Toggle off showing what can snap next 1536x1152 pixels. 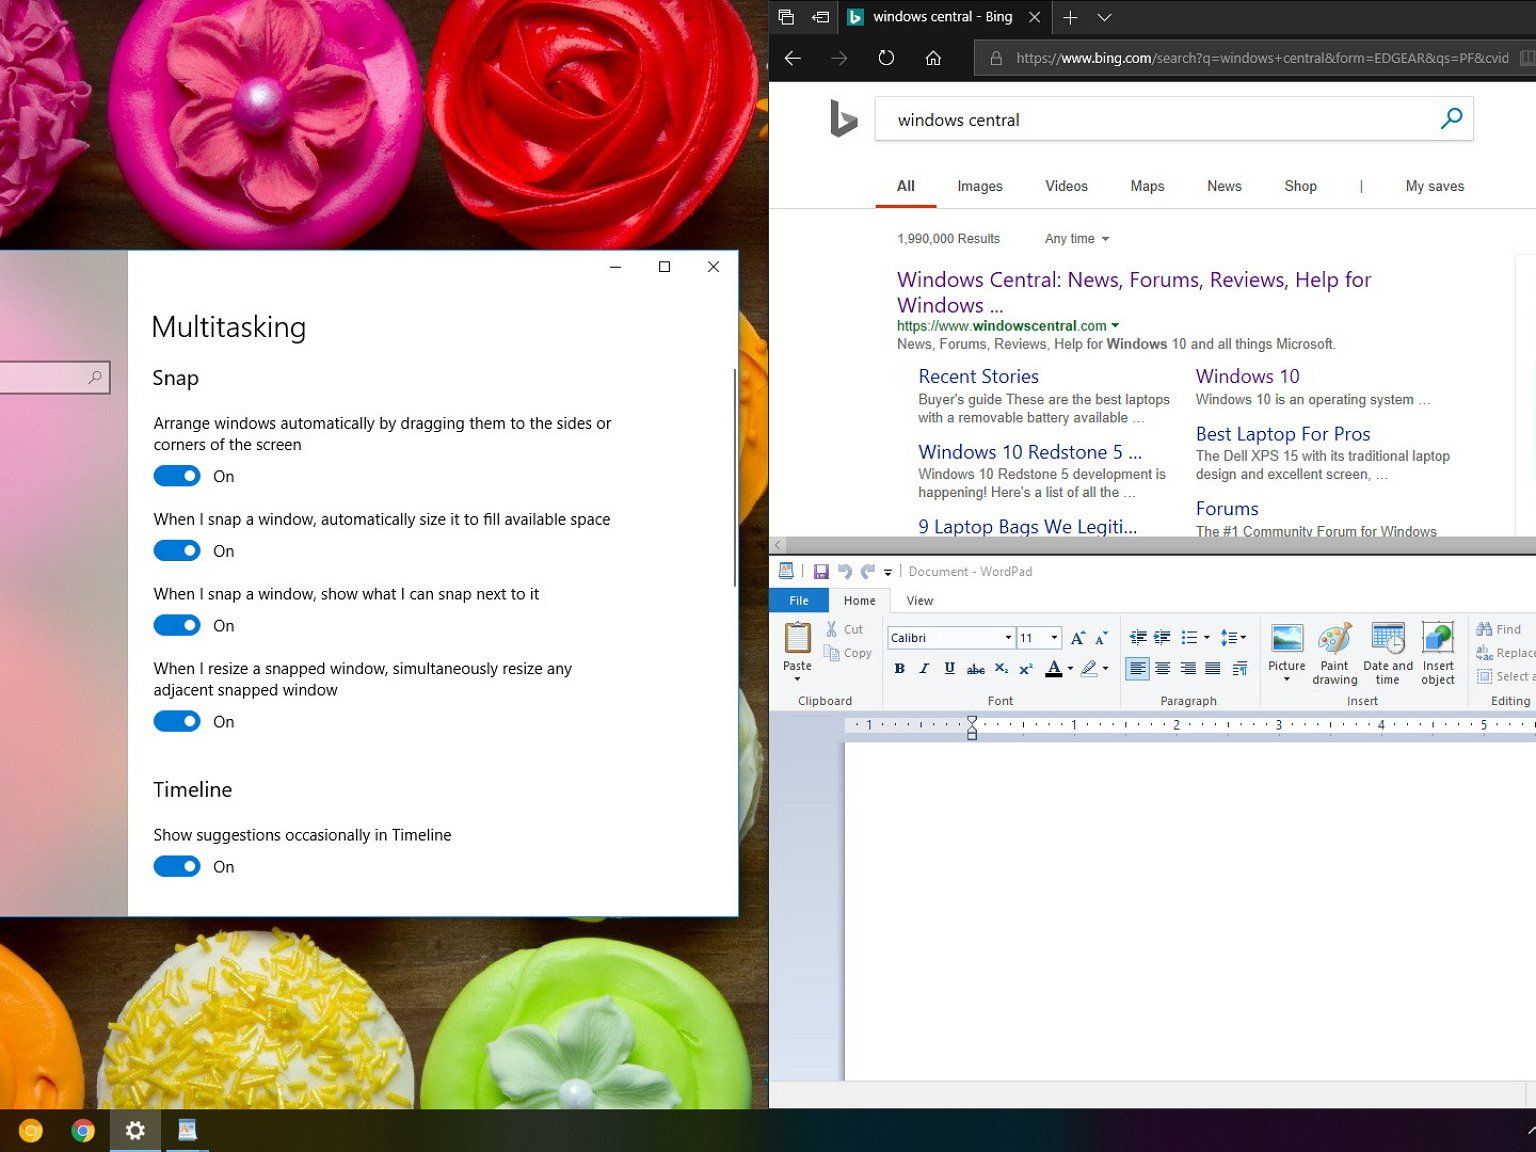177,626
